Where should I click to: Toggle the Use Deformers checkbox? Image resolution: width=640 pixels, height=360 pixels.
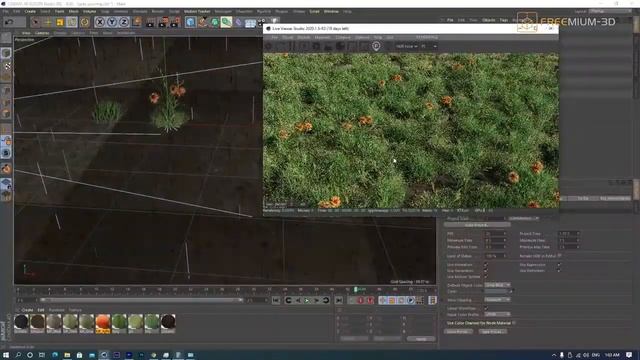pos(559,271)
